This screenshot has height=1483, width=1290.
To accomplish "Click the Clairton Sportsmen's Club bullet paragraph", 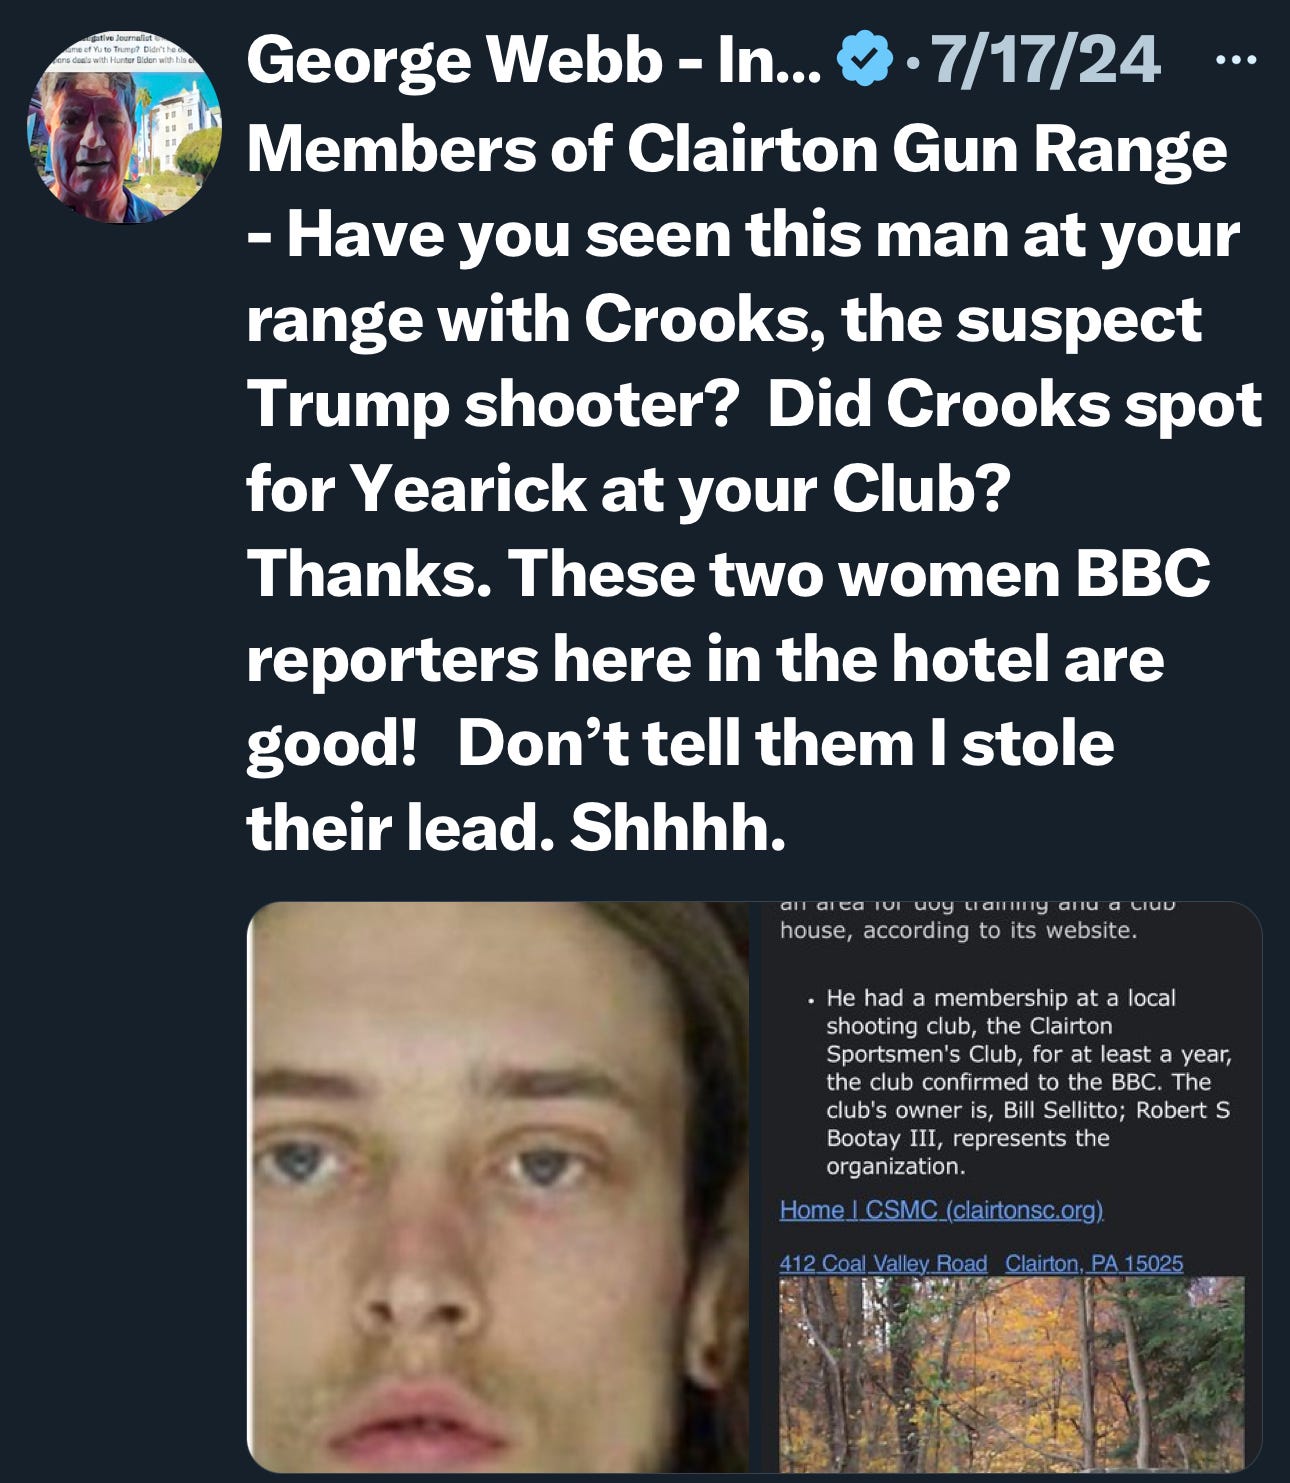I will (1028, 1082).
